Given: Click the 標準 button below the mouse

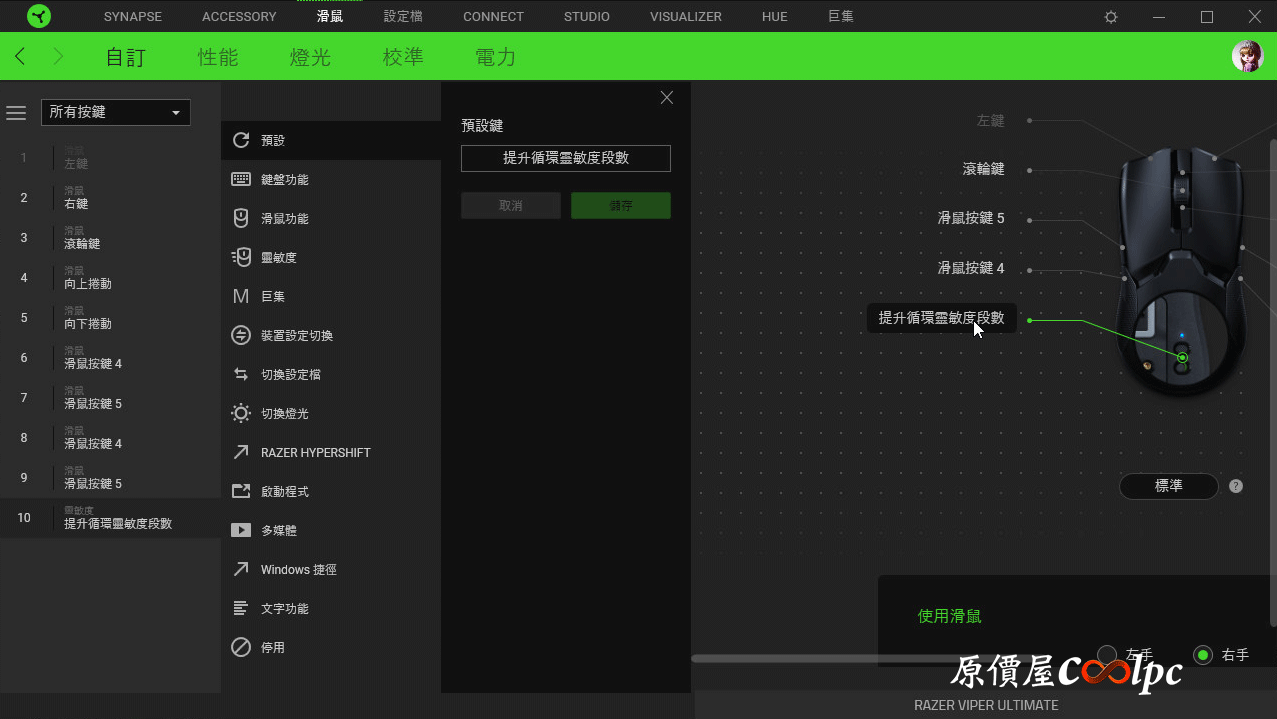Looking at the screenshot, I should click(1169, 486).
